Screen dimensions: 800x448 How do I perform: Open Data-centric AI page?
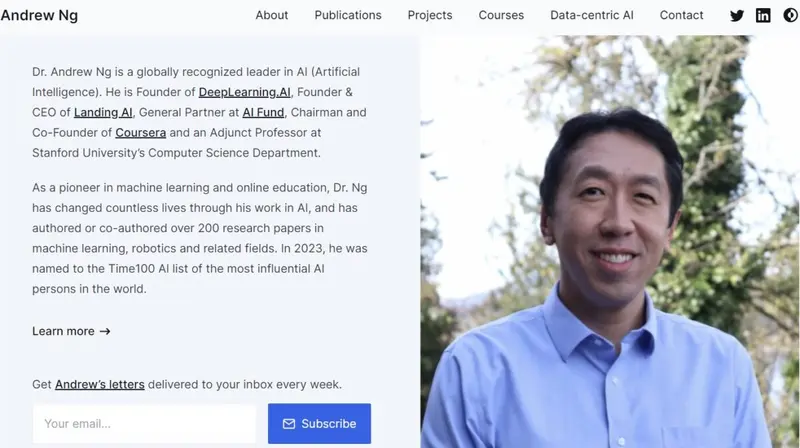tap(592, 15)
